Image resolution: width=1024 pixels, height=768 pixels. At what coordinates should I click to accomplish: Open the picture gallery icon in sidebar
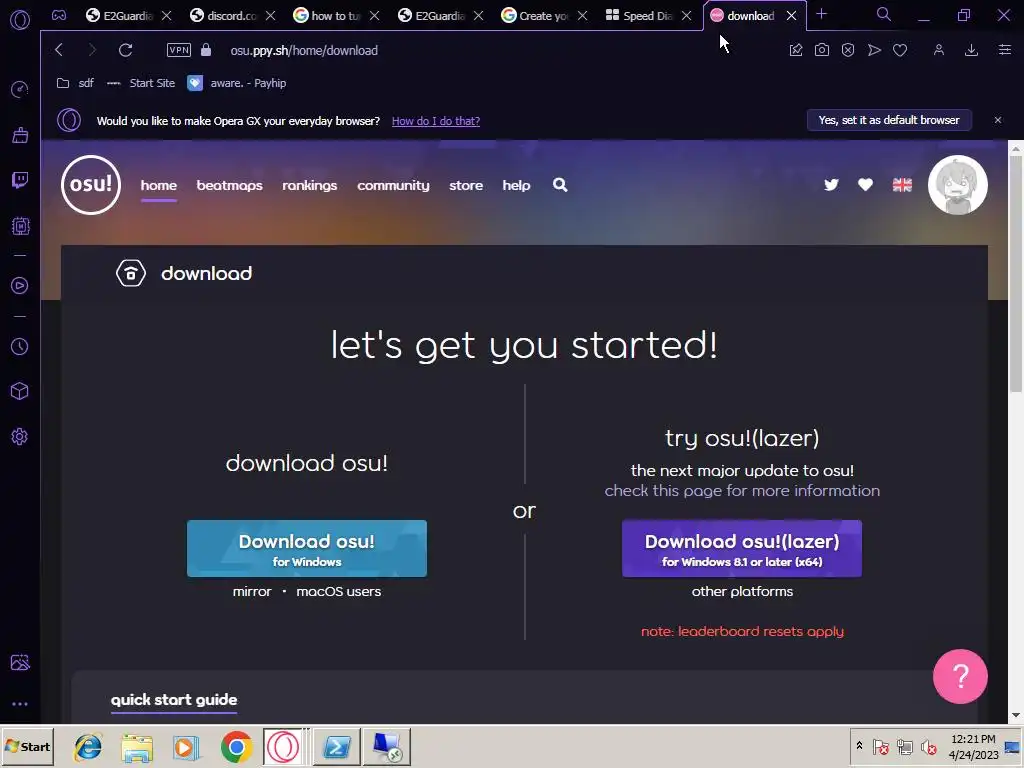20,662
